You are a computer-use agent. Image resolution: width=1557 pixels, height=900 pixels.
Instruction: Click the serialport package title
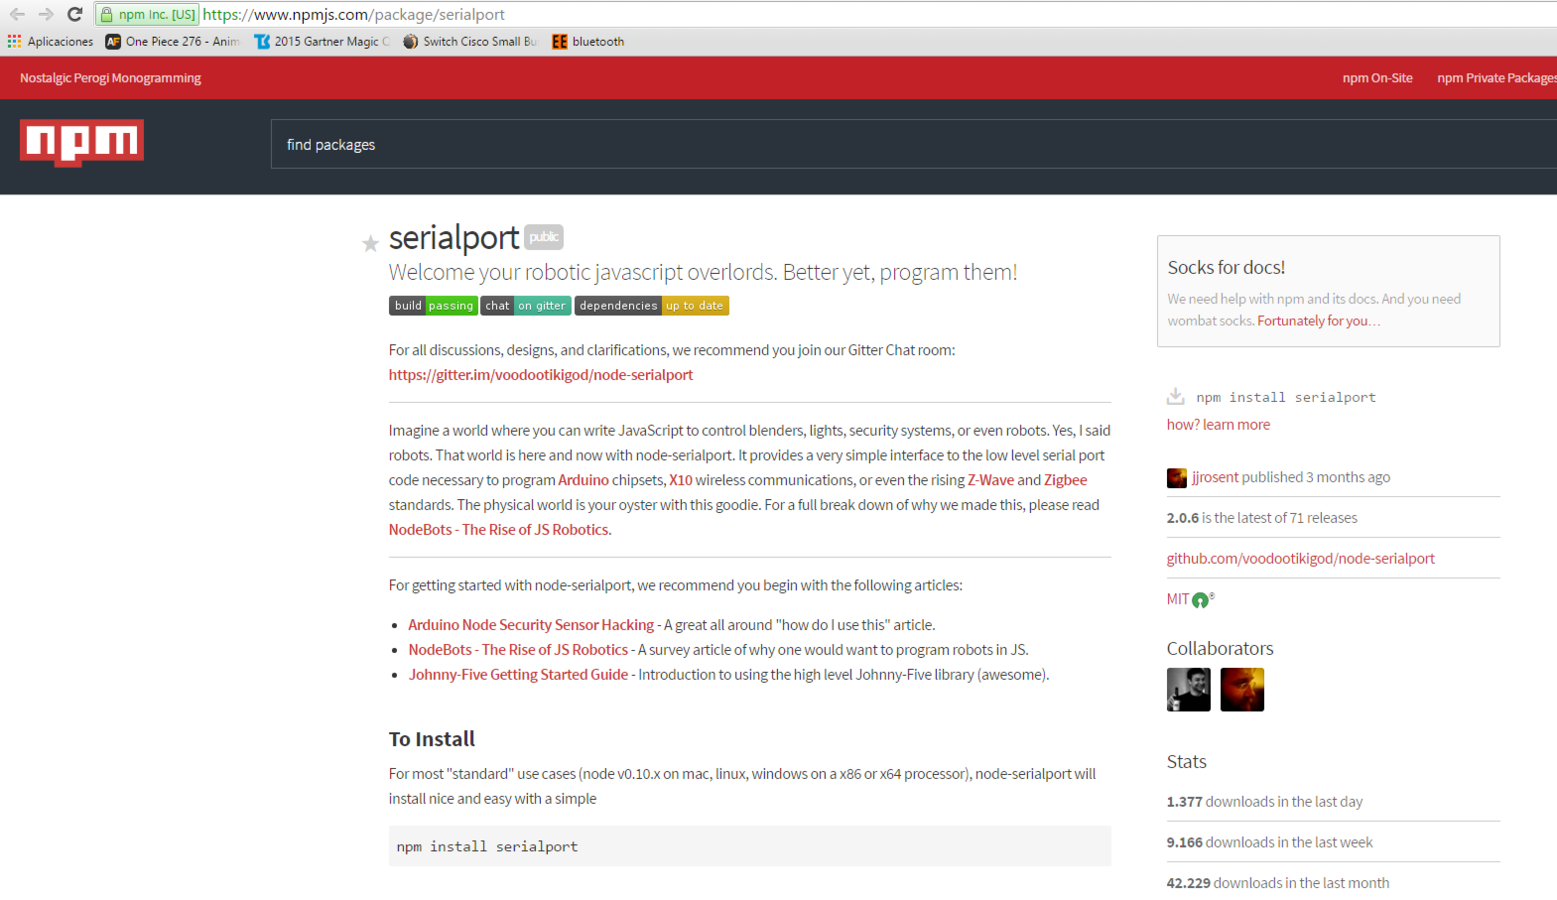pos(454,238)
